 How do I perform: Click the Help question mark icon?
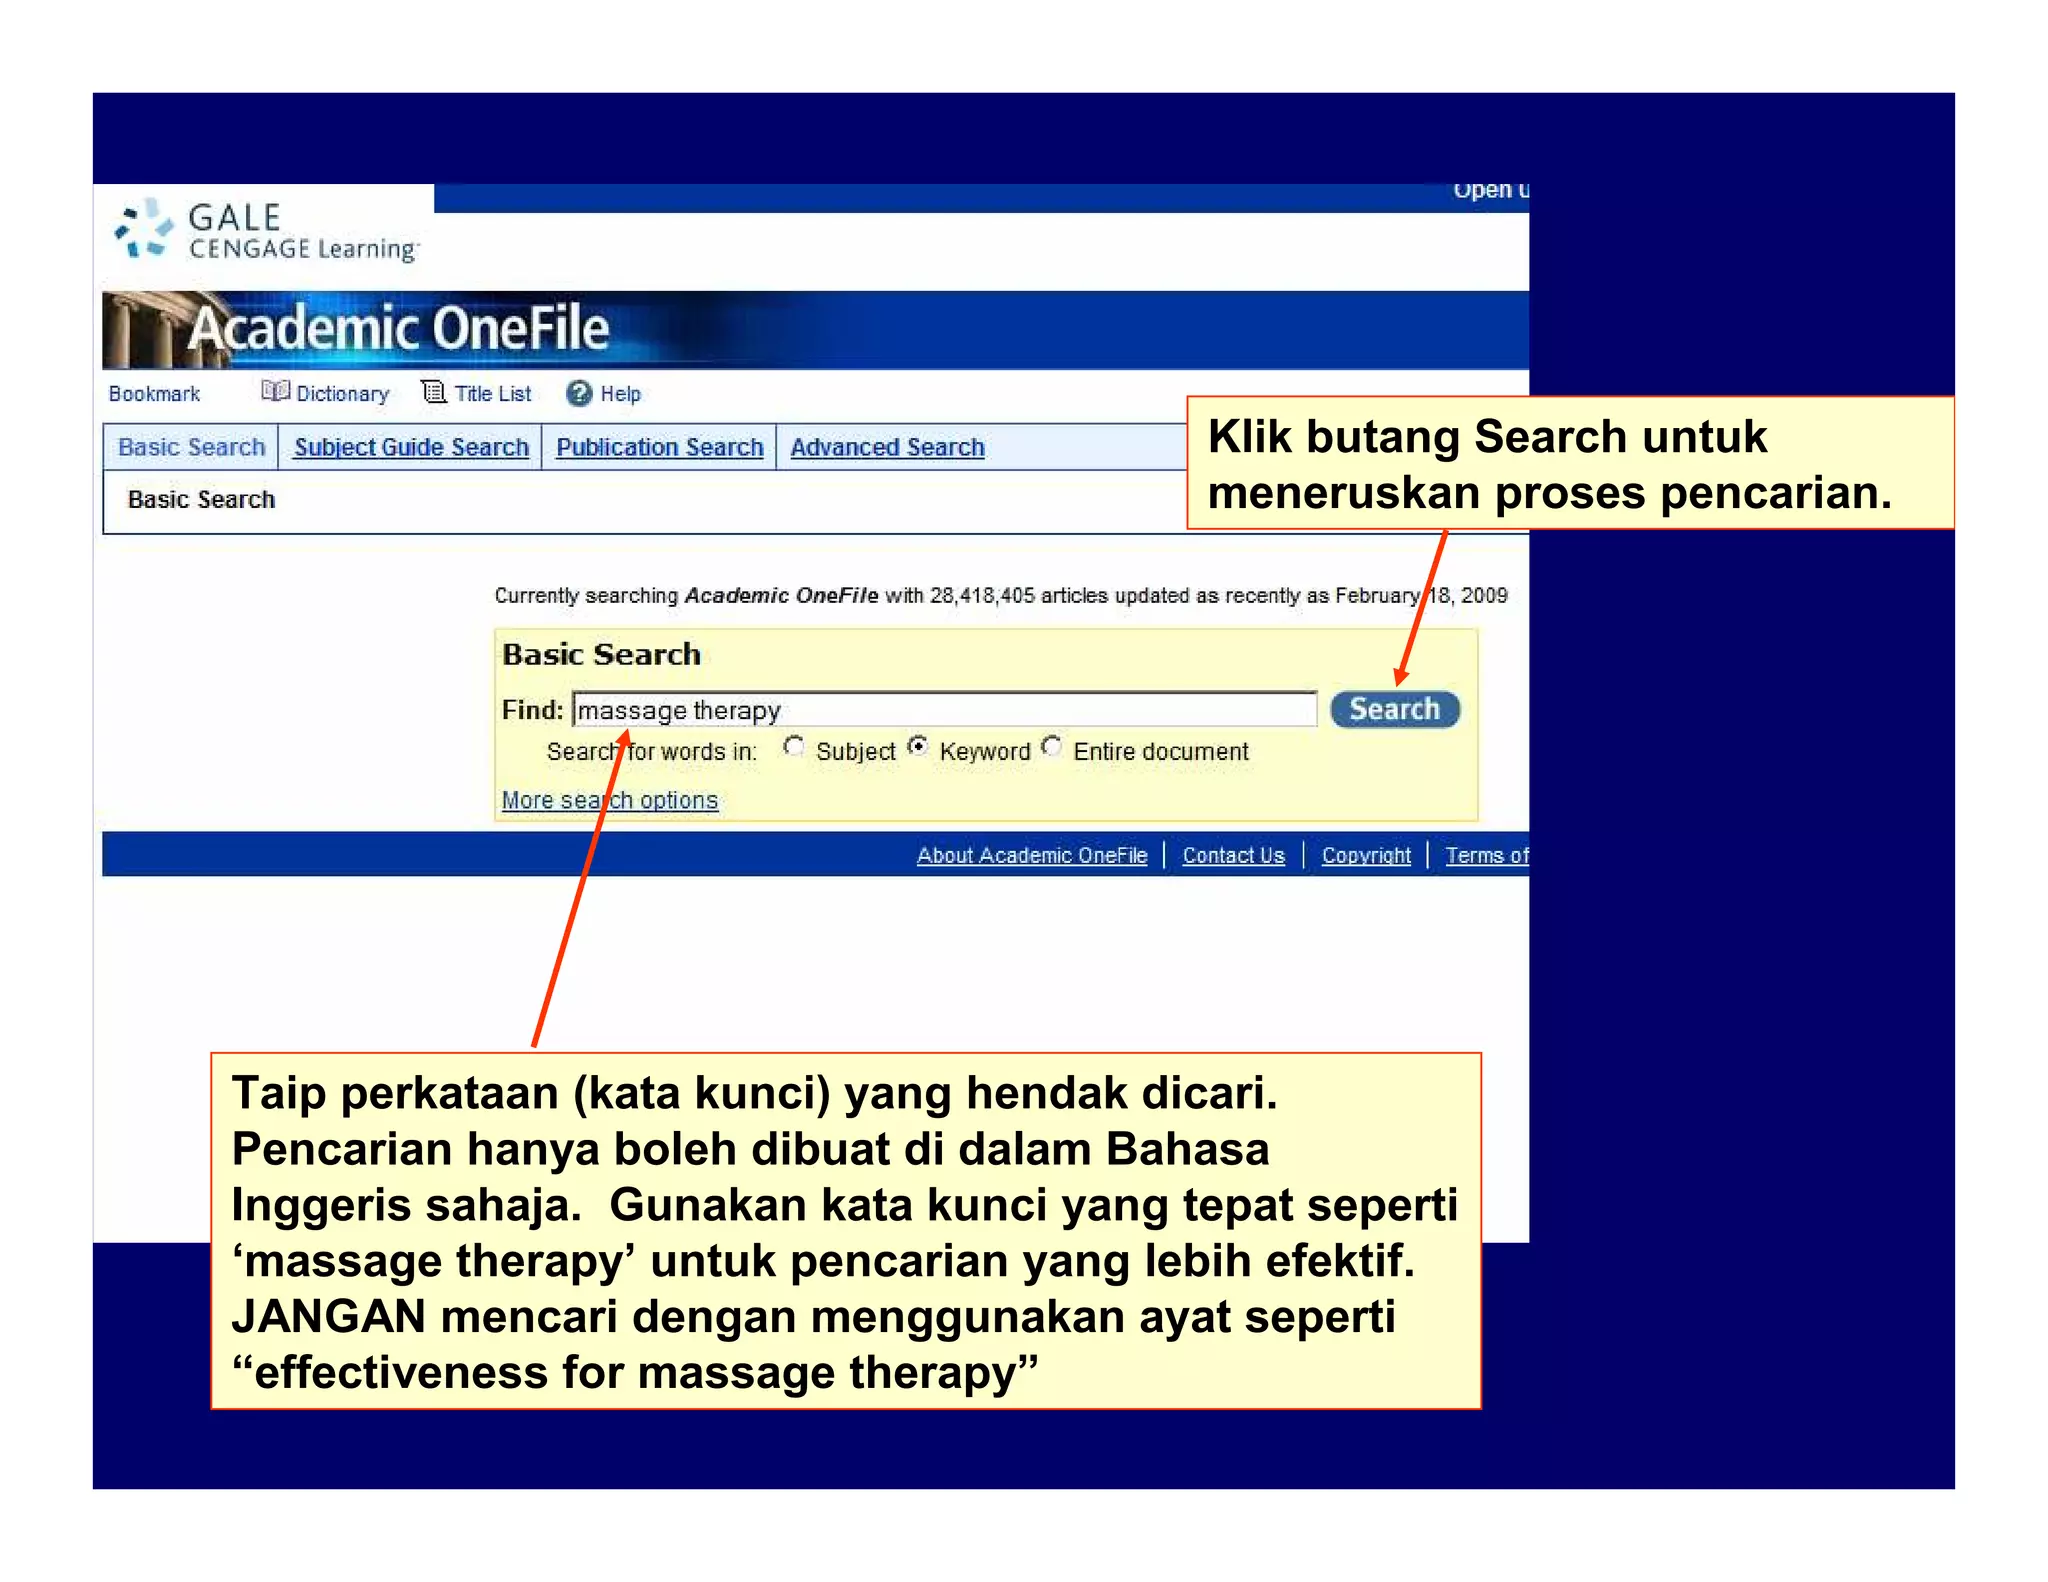tap(579, 393)
